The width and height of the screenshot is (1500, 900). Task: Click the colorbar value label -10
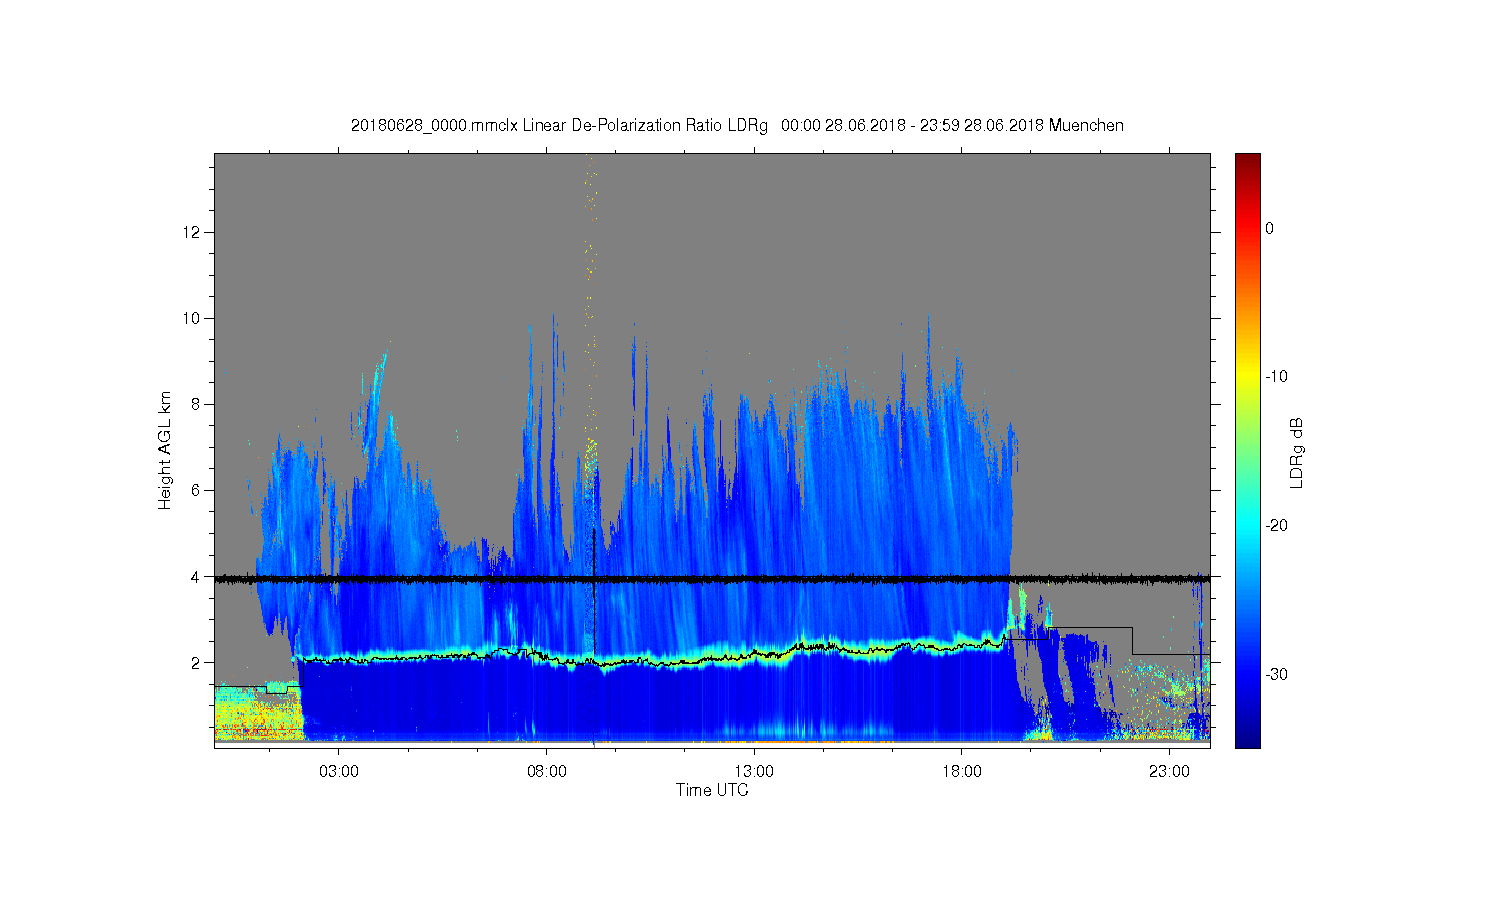point(1277,377)
